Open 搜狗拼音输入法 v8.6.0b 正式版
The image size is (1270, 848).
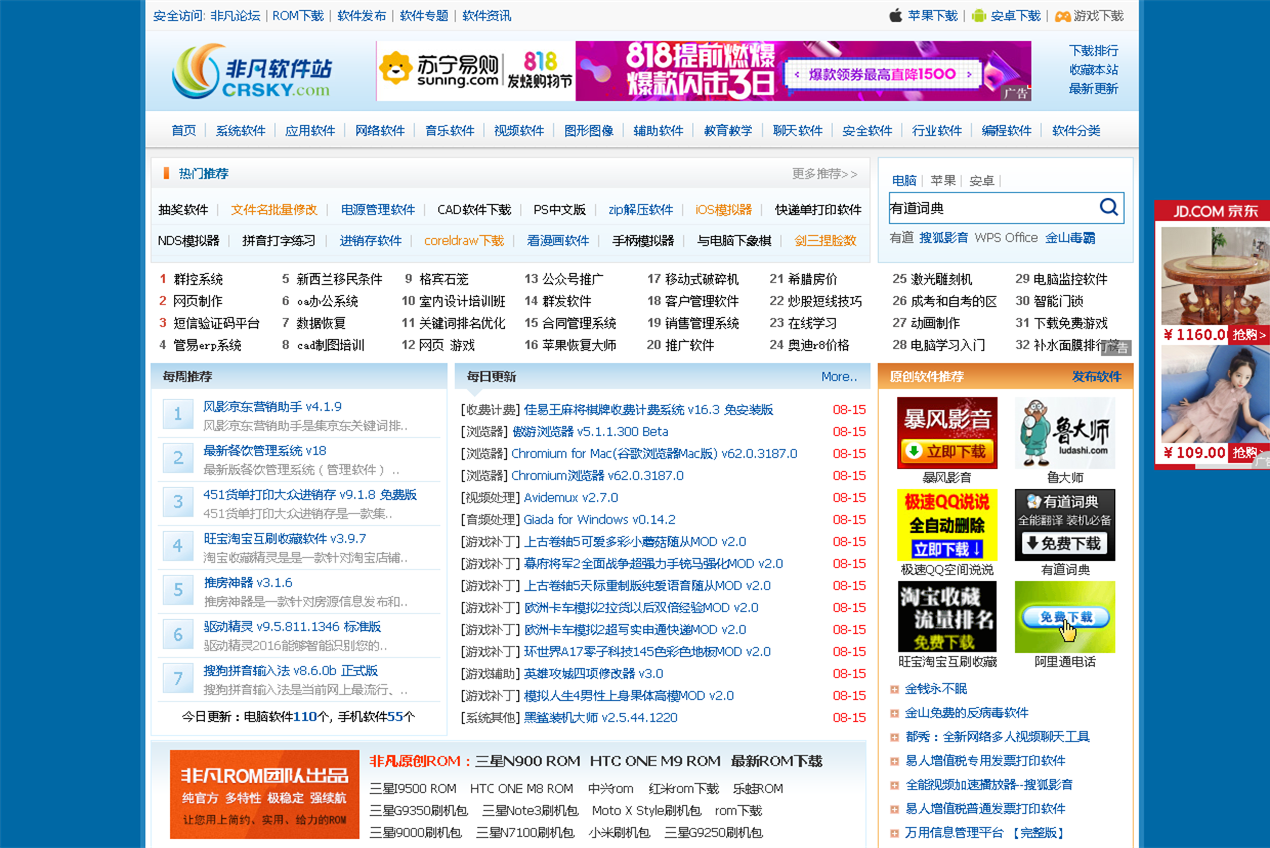[x=291, y=670]
